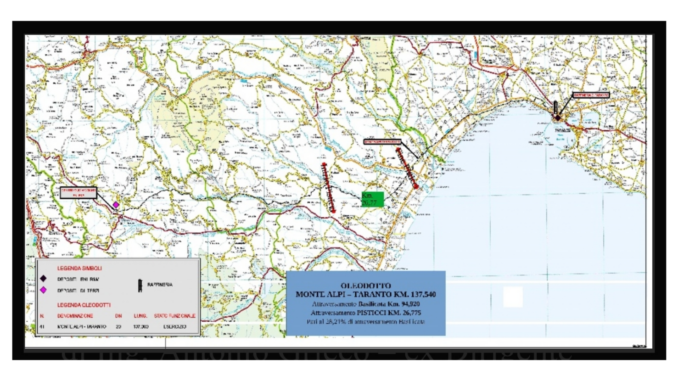Click the Legenda Oleodotti heading

tap(84, 305)
